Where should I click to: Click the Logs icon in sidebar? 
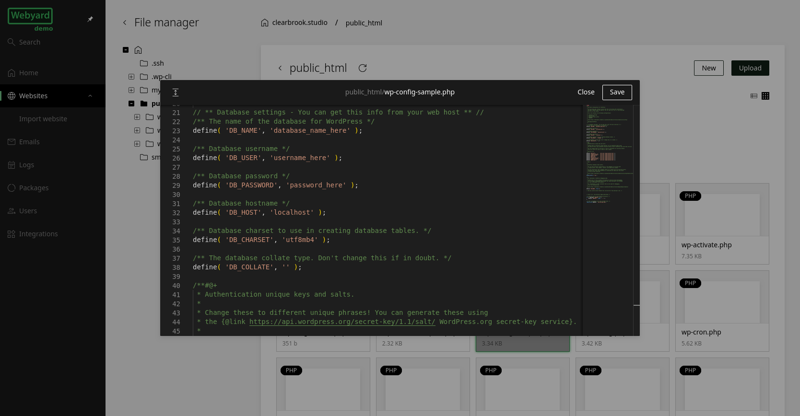coord(11,165)
